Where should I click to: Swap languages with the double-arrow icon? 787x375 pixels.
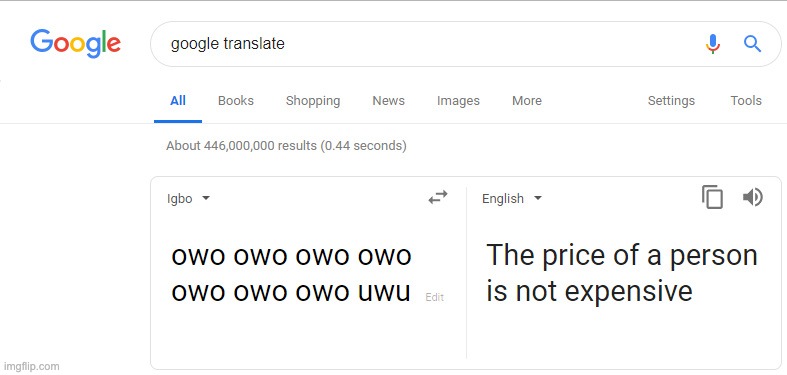click(x=438, y=197)
